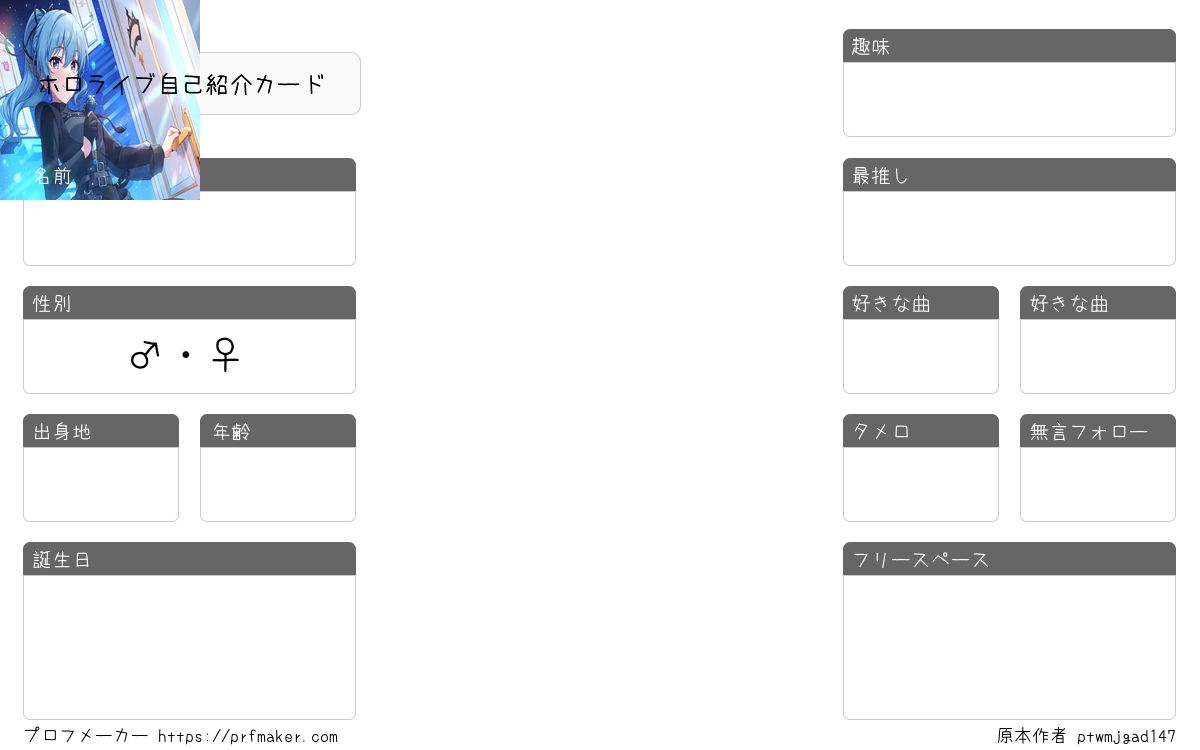Image resolution: width=1200 pixels, height=750 pixels.
Task: Select the female ♀ gender symbol
Action: (225, 354)
